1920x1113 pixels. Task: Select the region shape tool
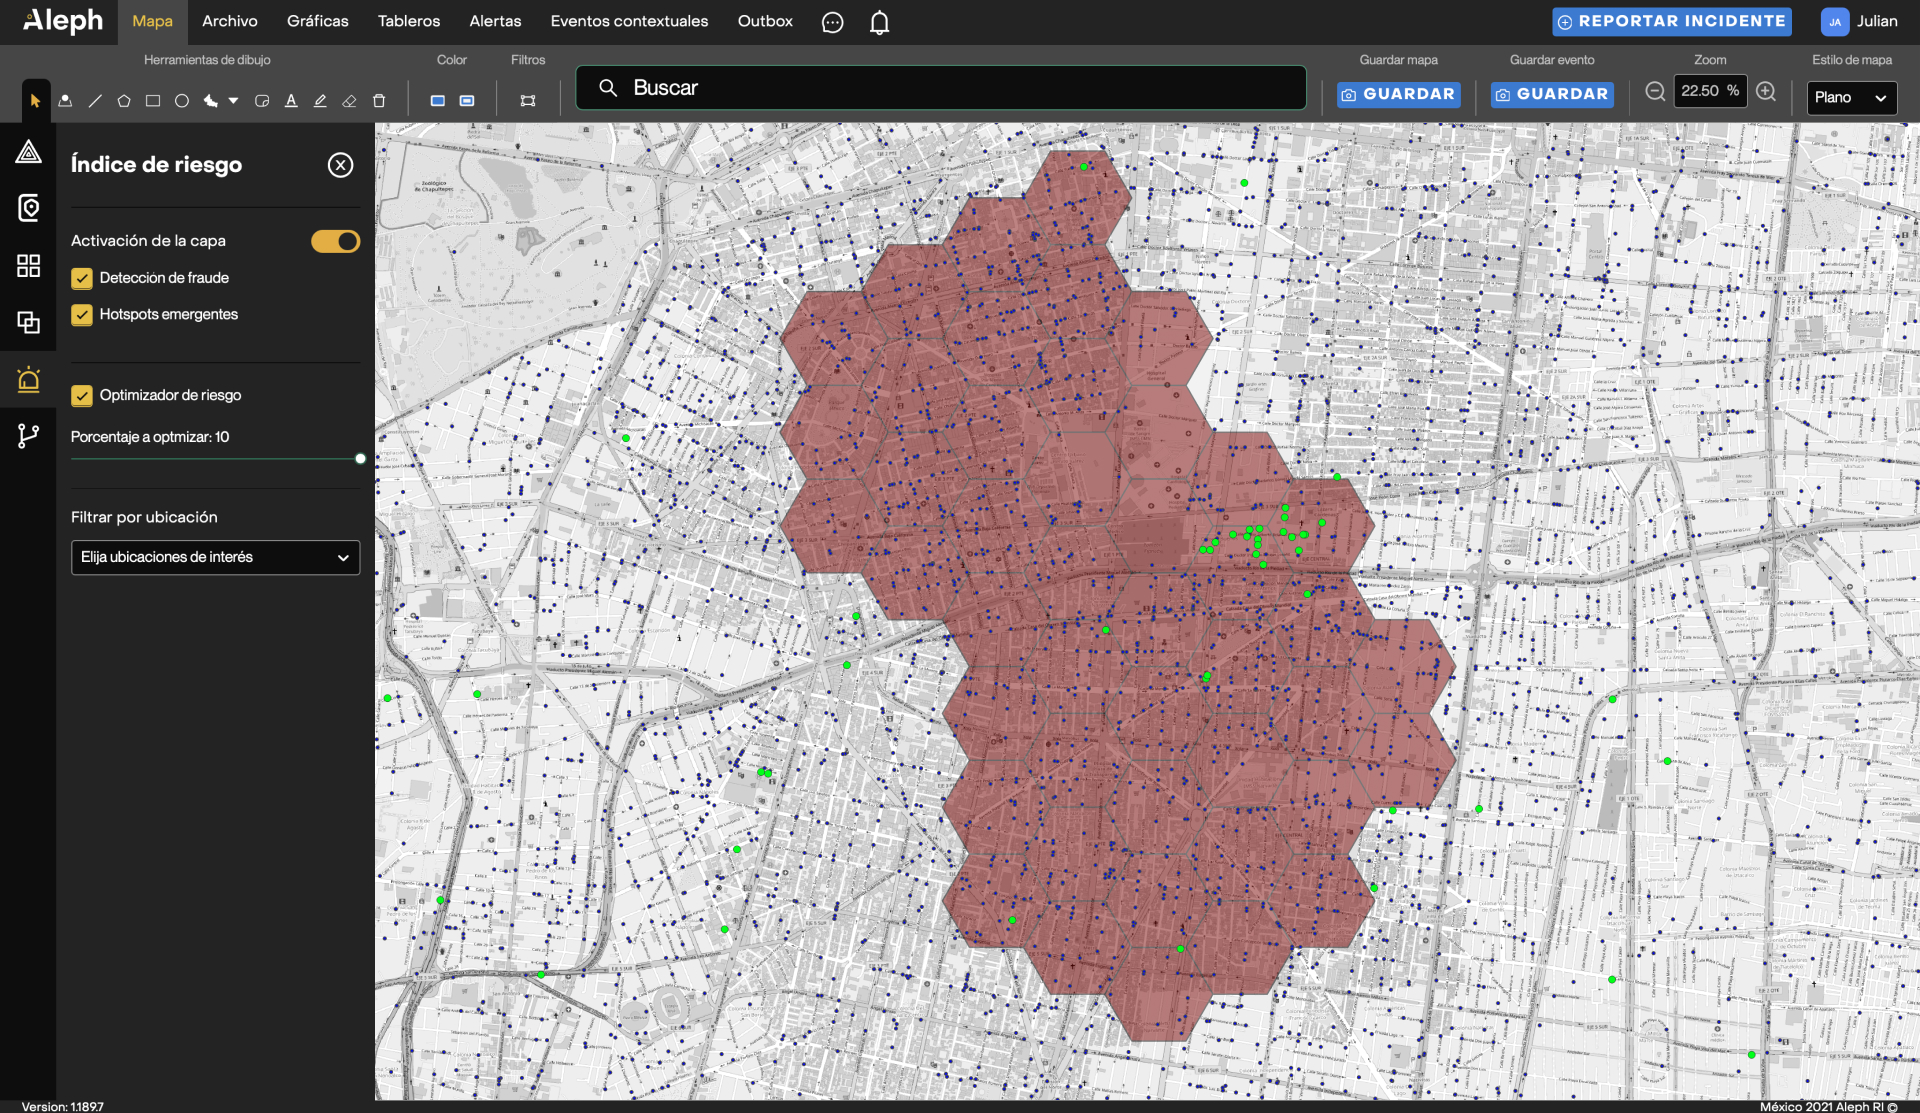(211, 101)
